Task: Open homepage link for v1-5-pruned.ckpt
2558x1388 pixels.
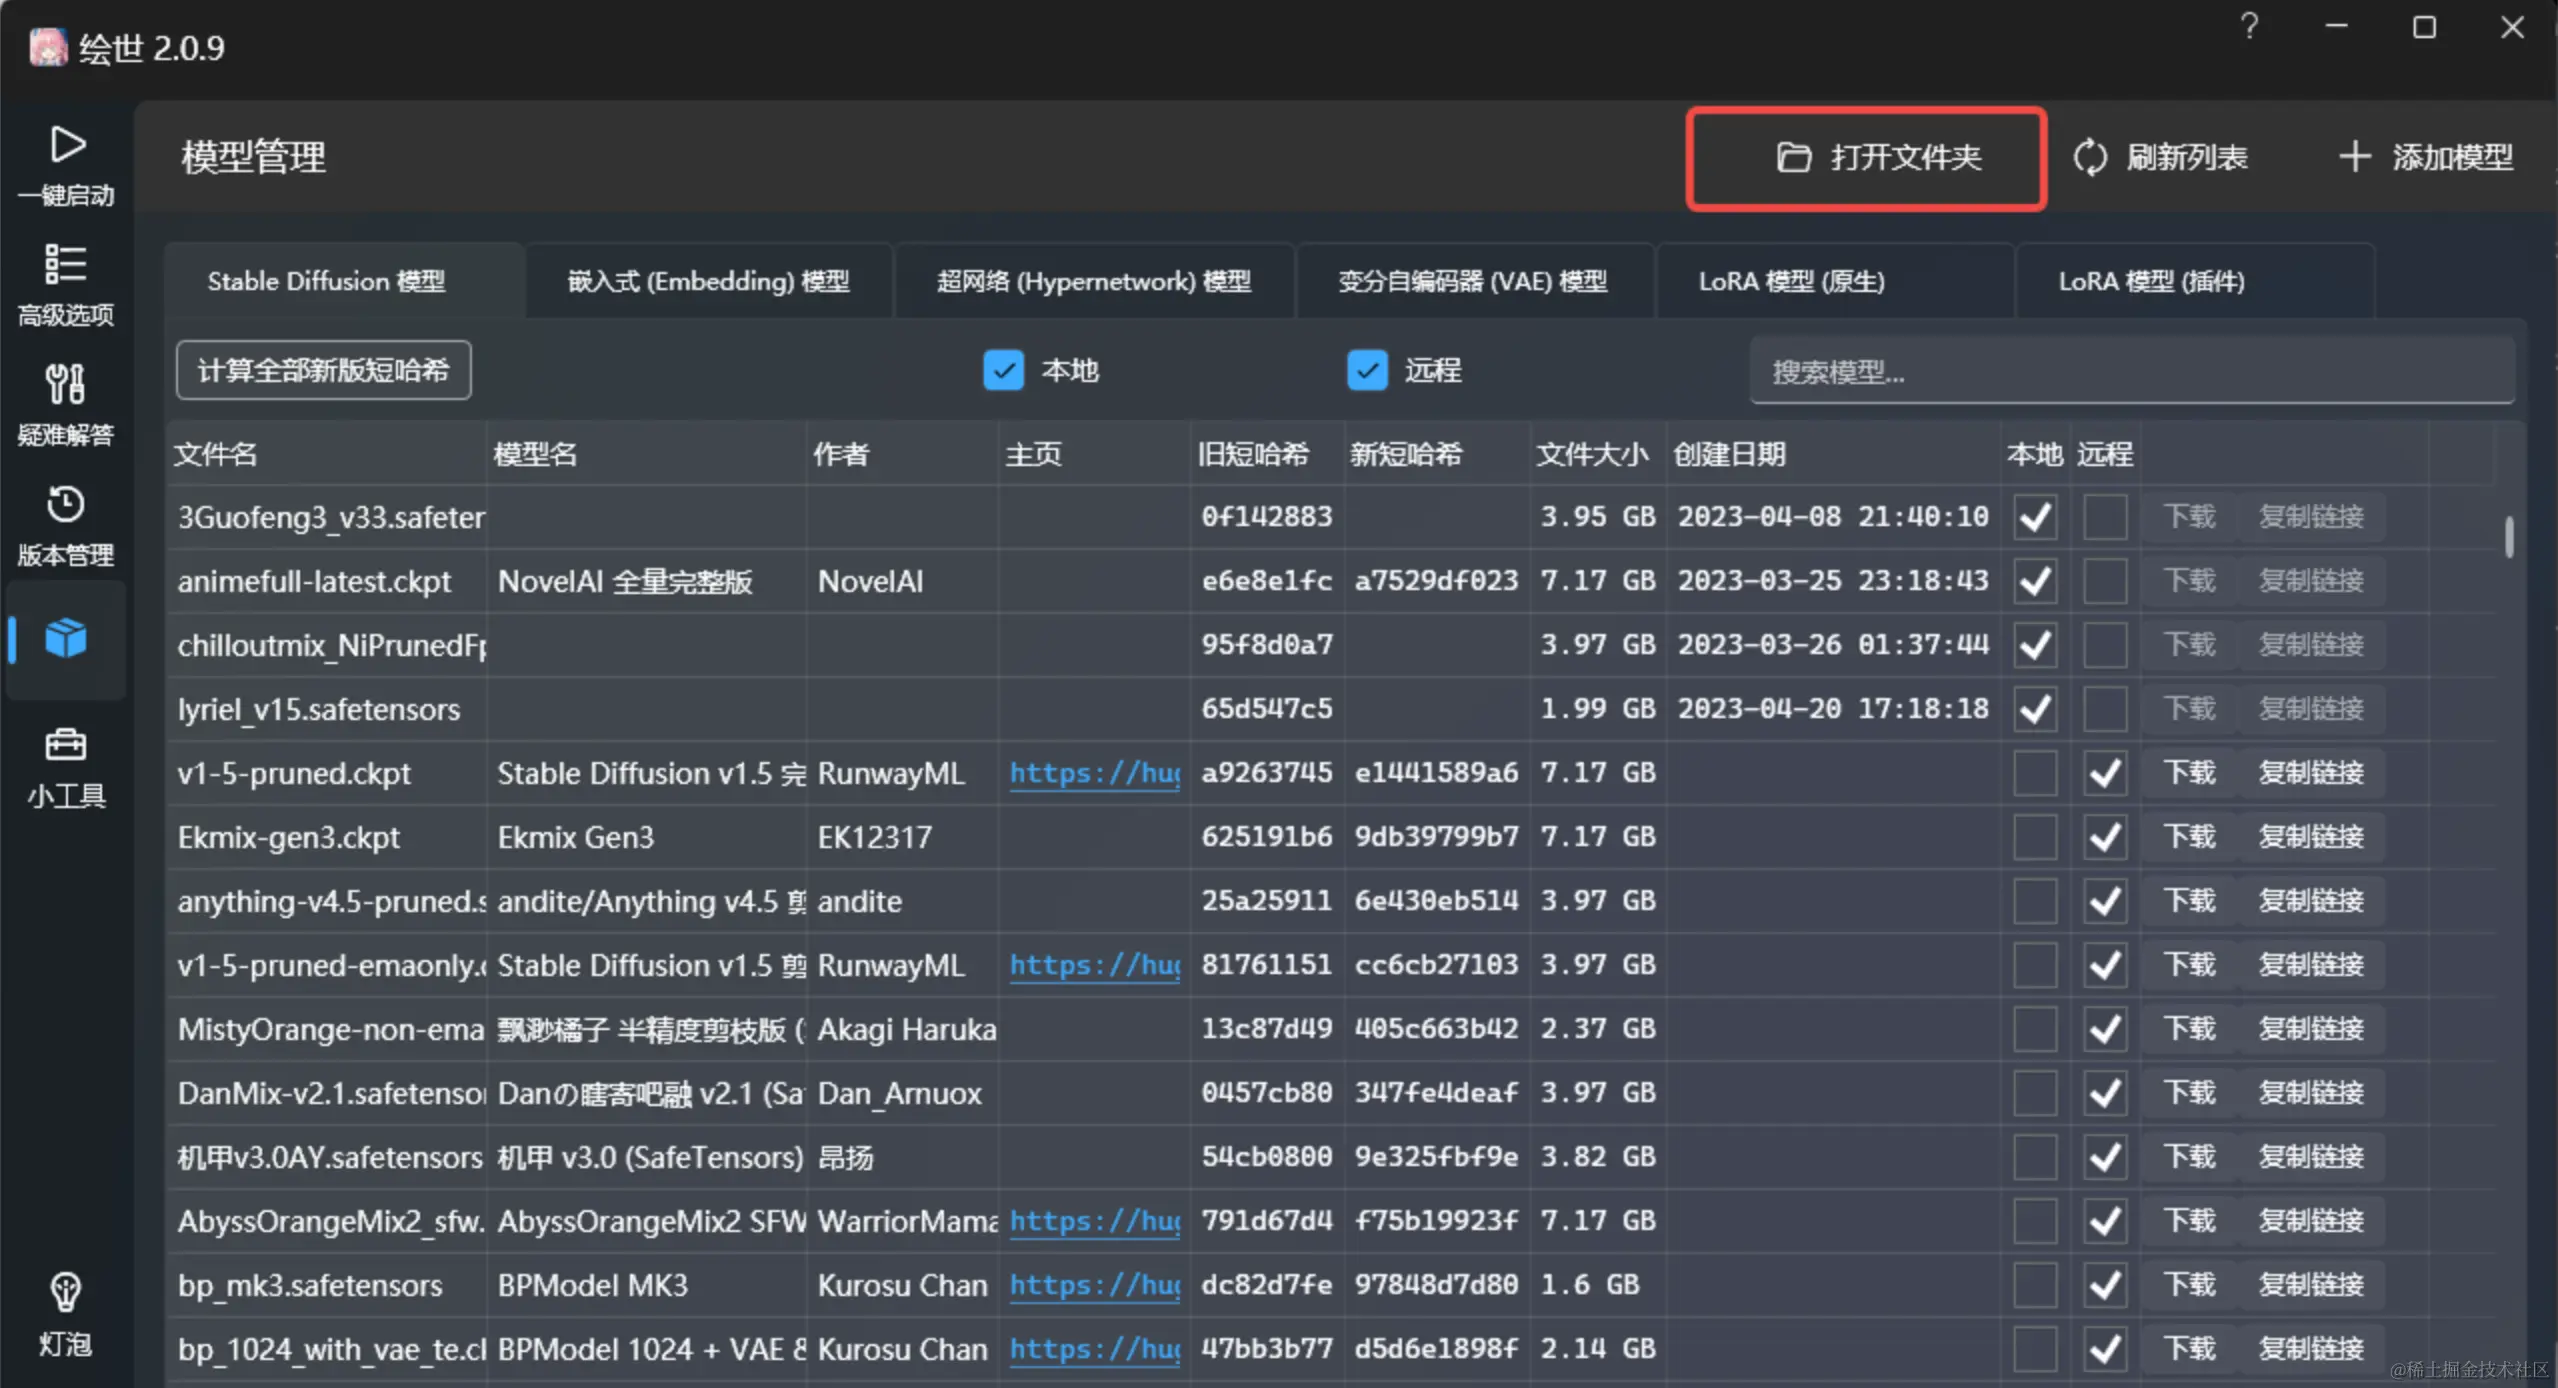Action: pos(1094,773)
